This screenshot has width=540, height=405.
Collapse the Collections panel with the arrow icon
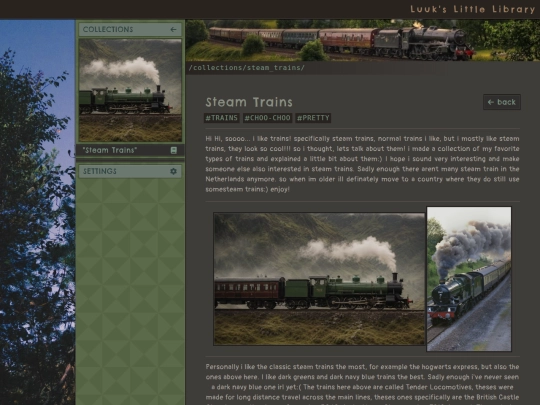[173, 30]
